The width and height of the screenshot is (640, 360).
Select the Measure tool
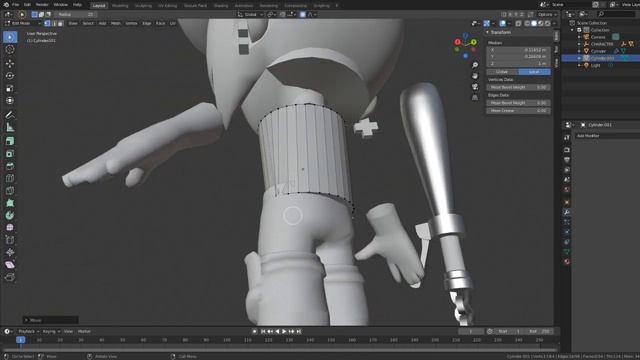point(10,127)
